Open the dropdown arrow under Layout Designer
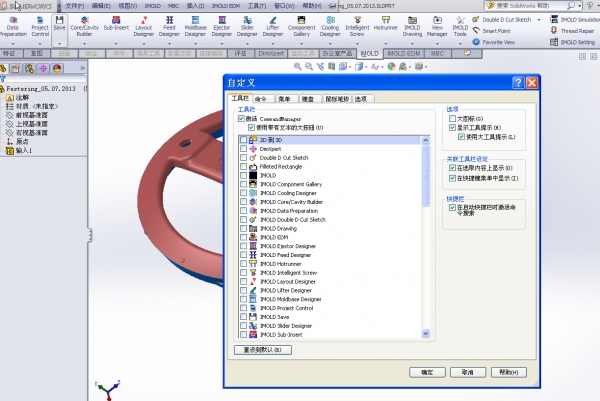This screenshot has height=401, width=600. pos(143,44)
